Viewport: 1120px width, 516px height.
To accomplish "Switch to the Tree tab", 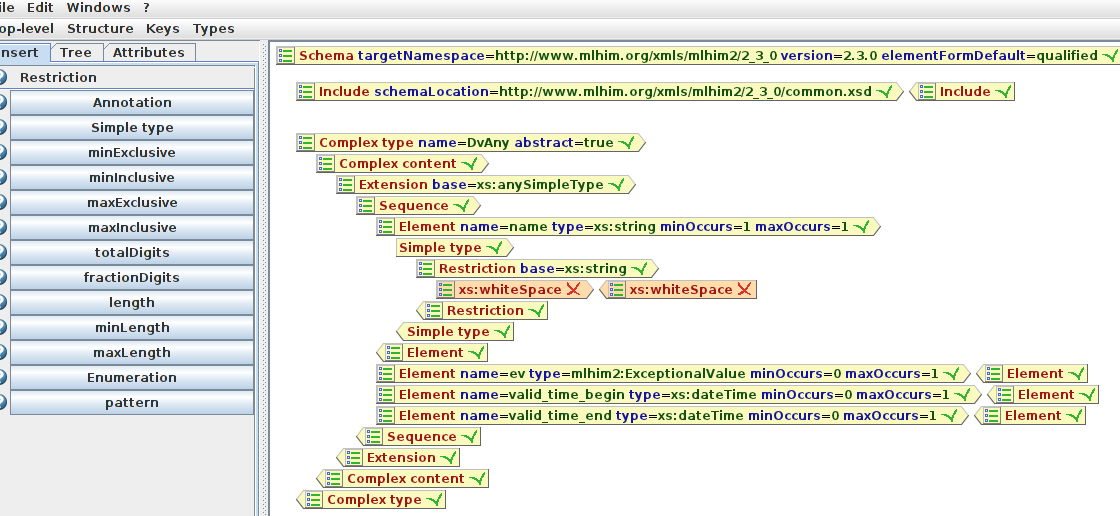I will click(x=75, y=53).
